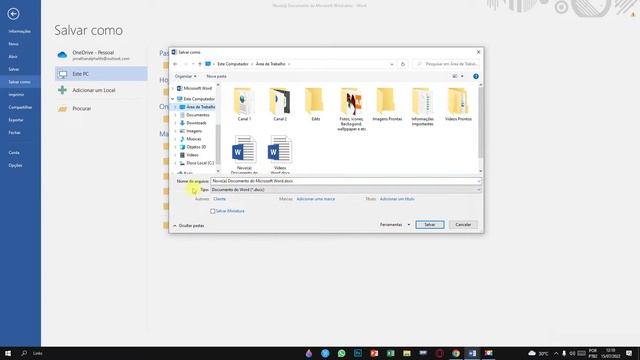Screen dimensions: 640x360
Task: Open the Ferramentas dropdown
Action: click(395, 225)
